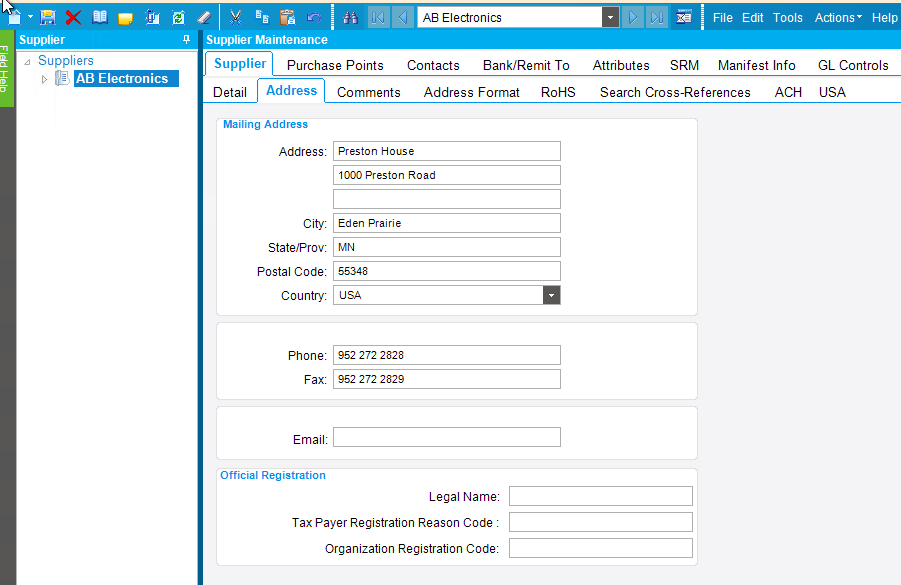Open the AB Electronics supplier dropdown
Screen dimensions: 901x585
[x=610, y=17]
